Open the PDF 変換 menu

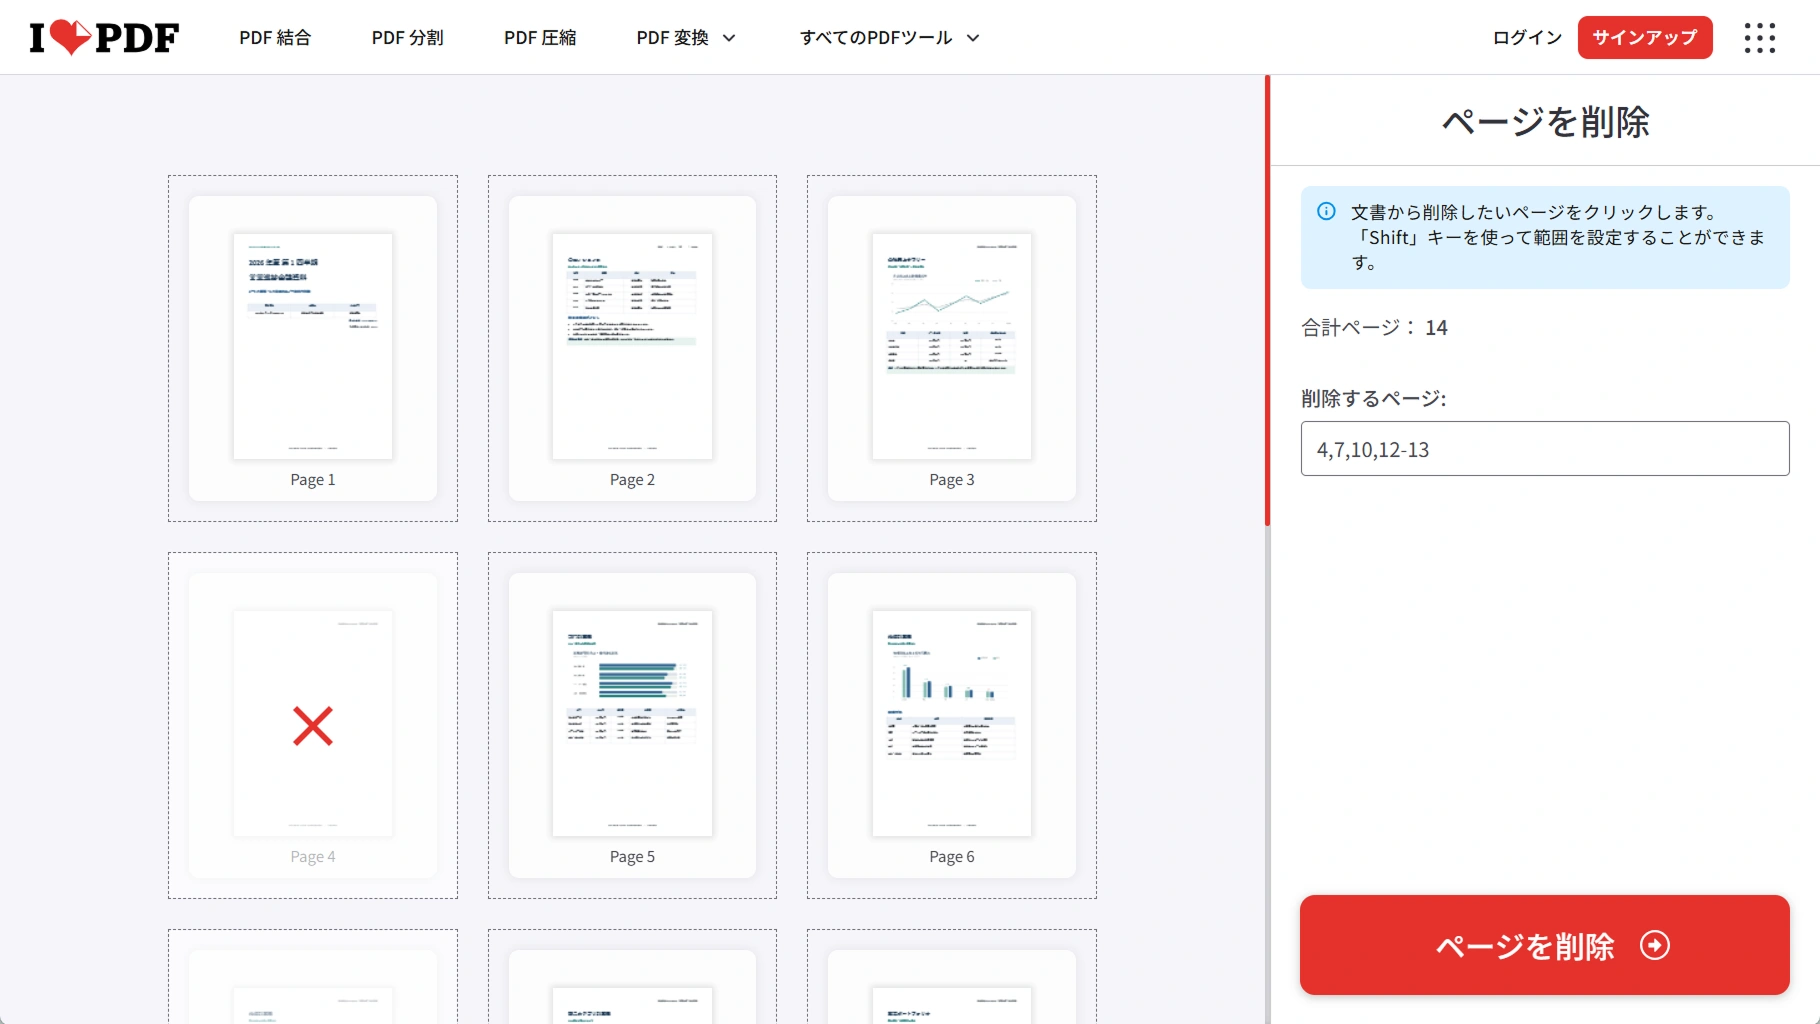(687, 38)
